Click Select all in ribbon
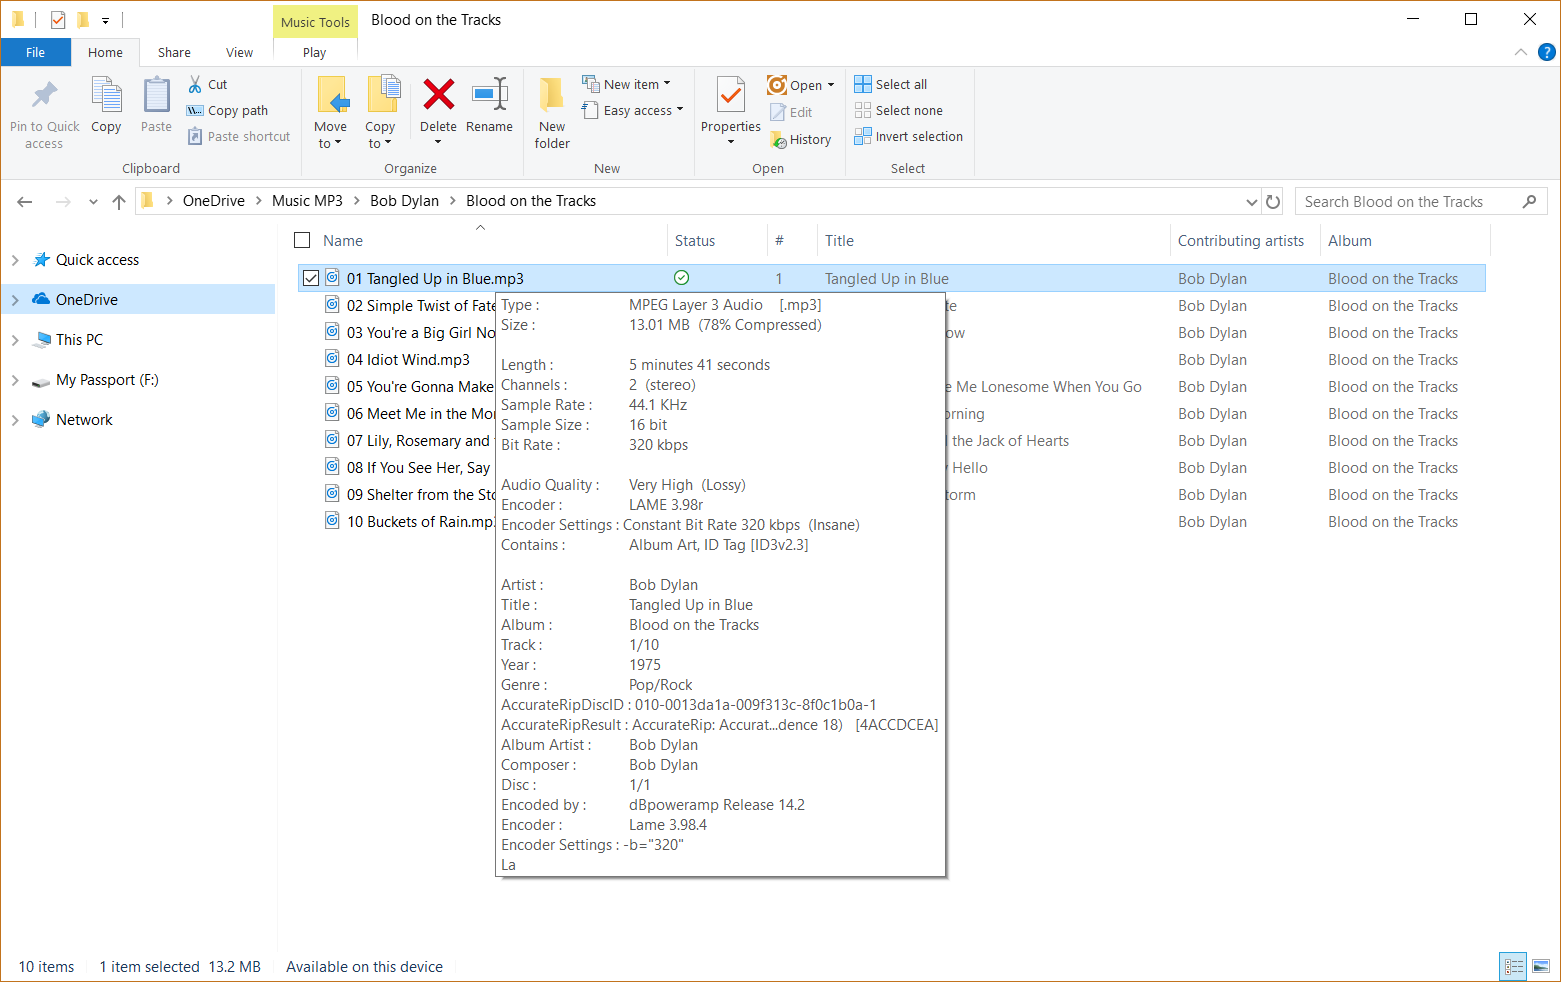This screenshot has height=982, width=1561. [x=891, y=84]
